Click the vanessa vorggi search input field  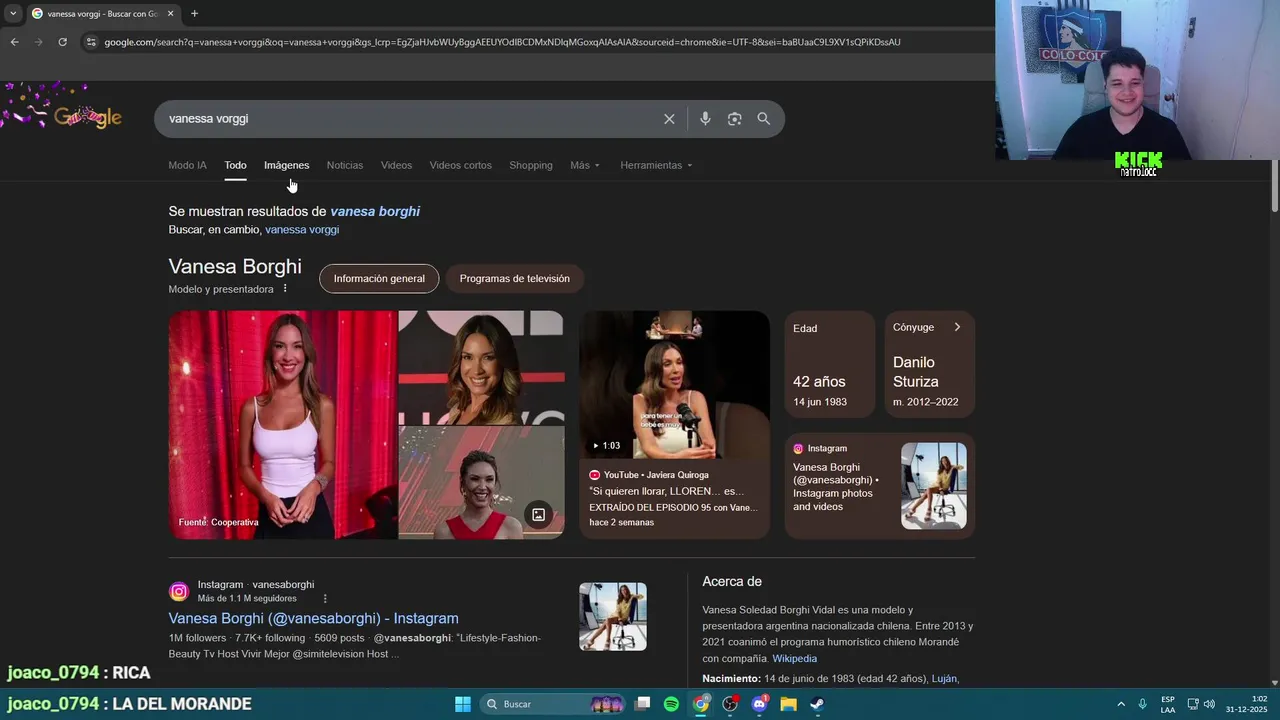point(410,119)
